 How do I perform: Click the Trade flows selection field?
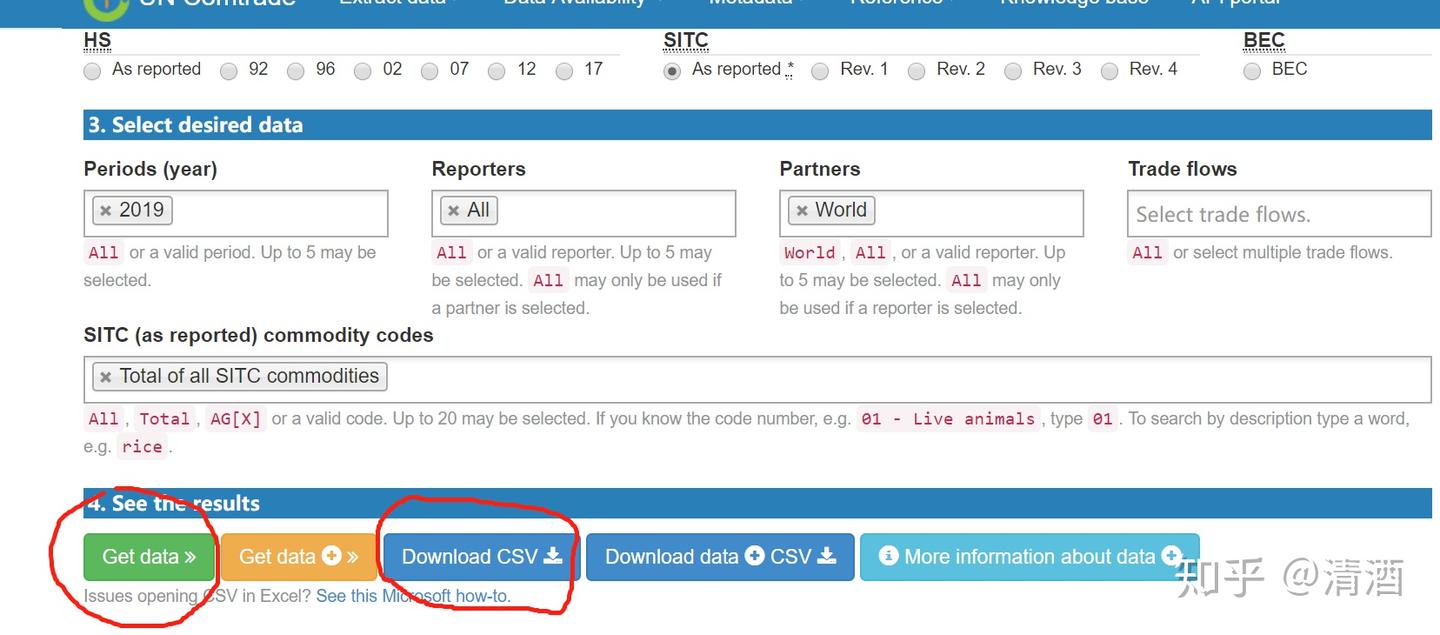(1278, 213)
